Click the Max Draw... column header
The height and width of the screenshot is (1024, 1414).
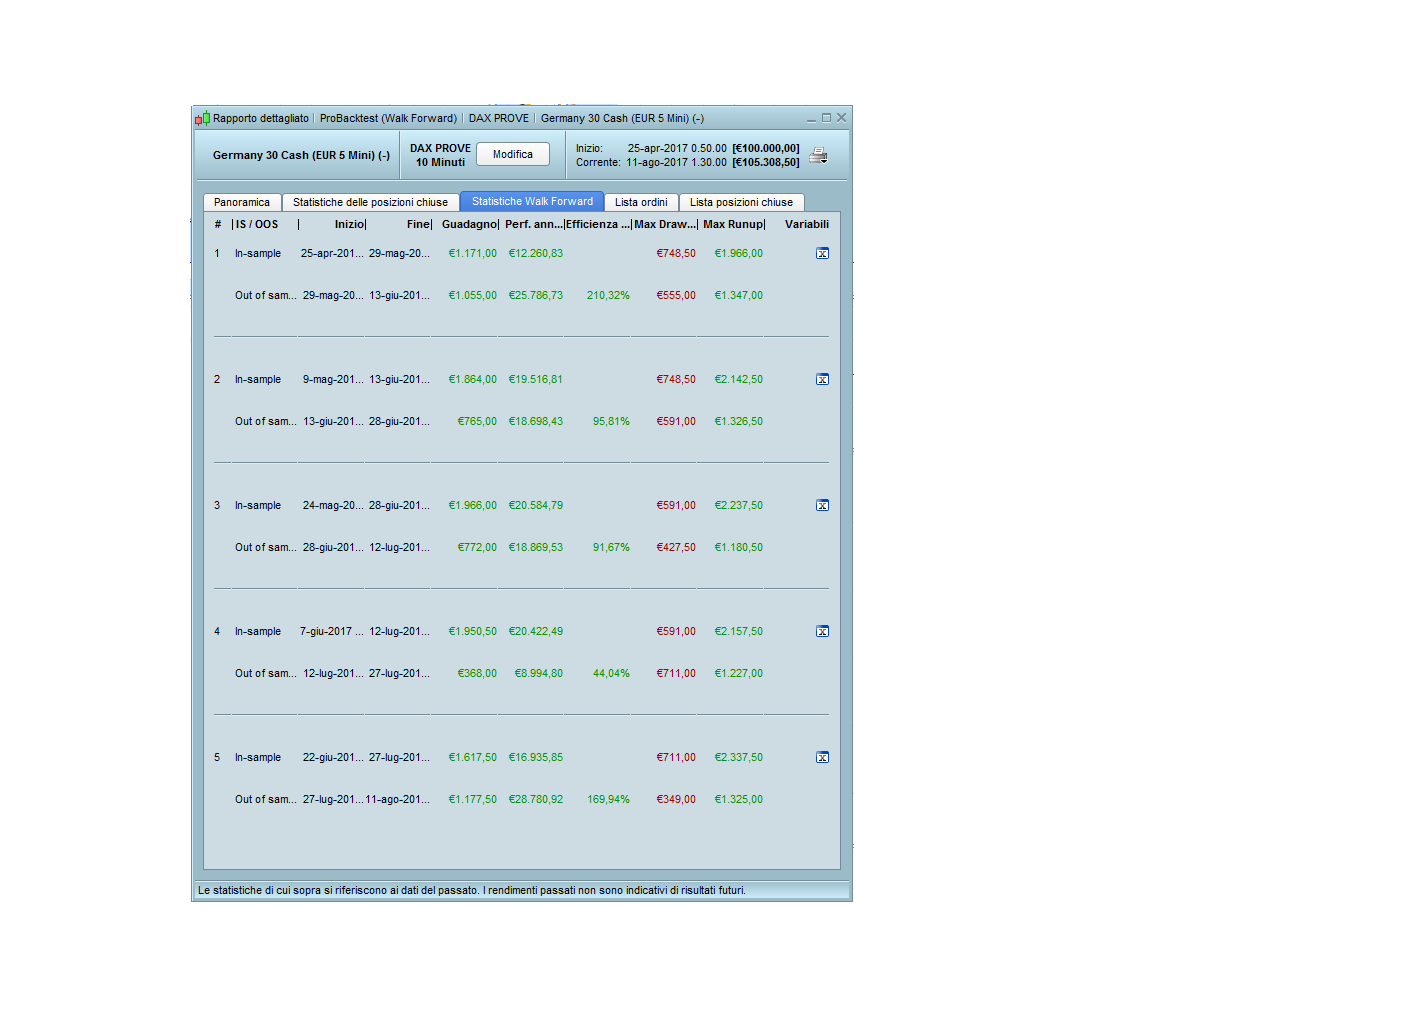[x=665, y=224]
